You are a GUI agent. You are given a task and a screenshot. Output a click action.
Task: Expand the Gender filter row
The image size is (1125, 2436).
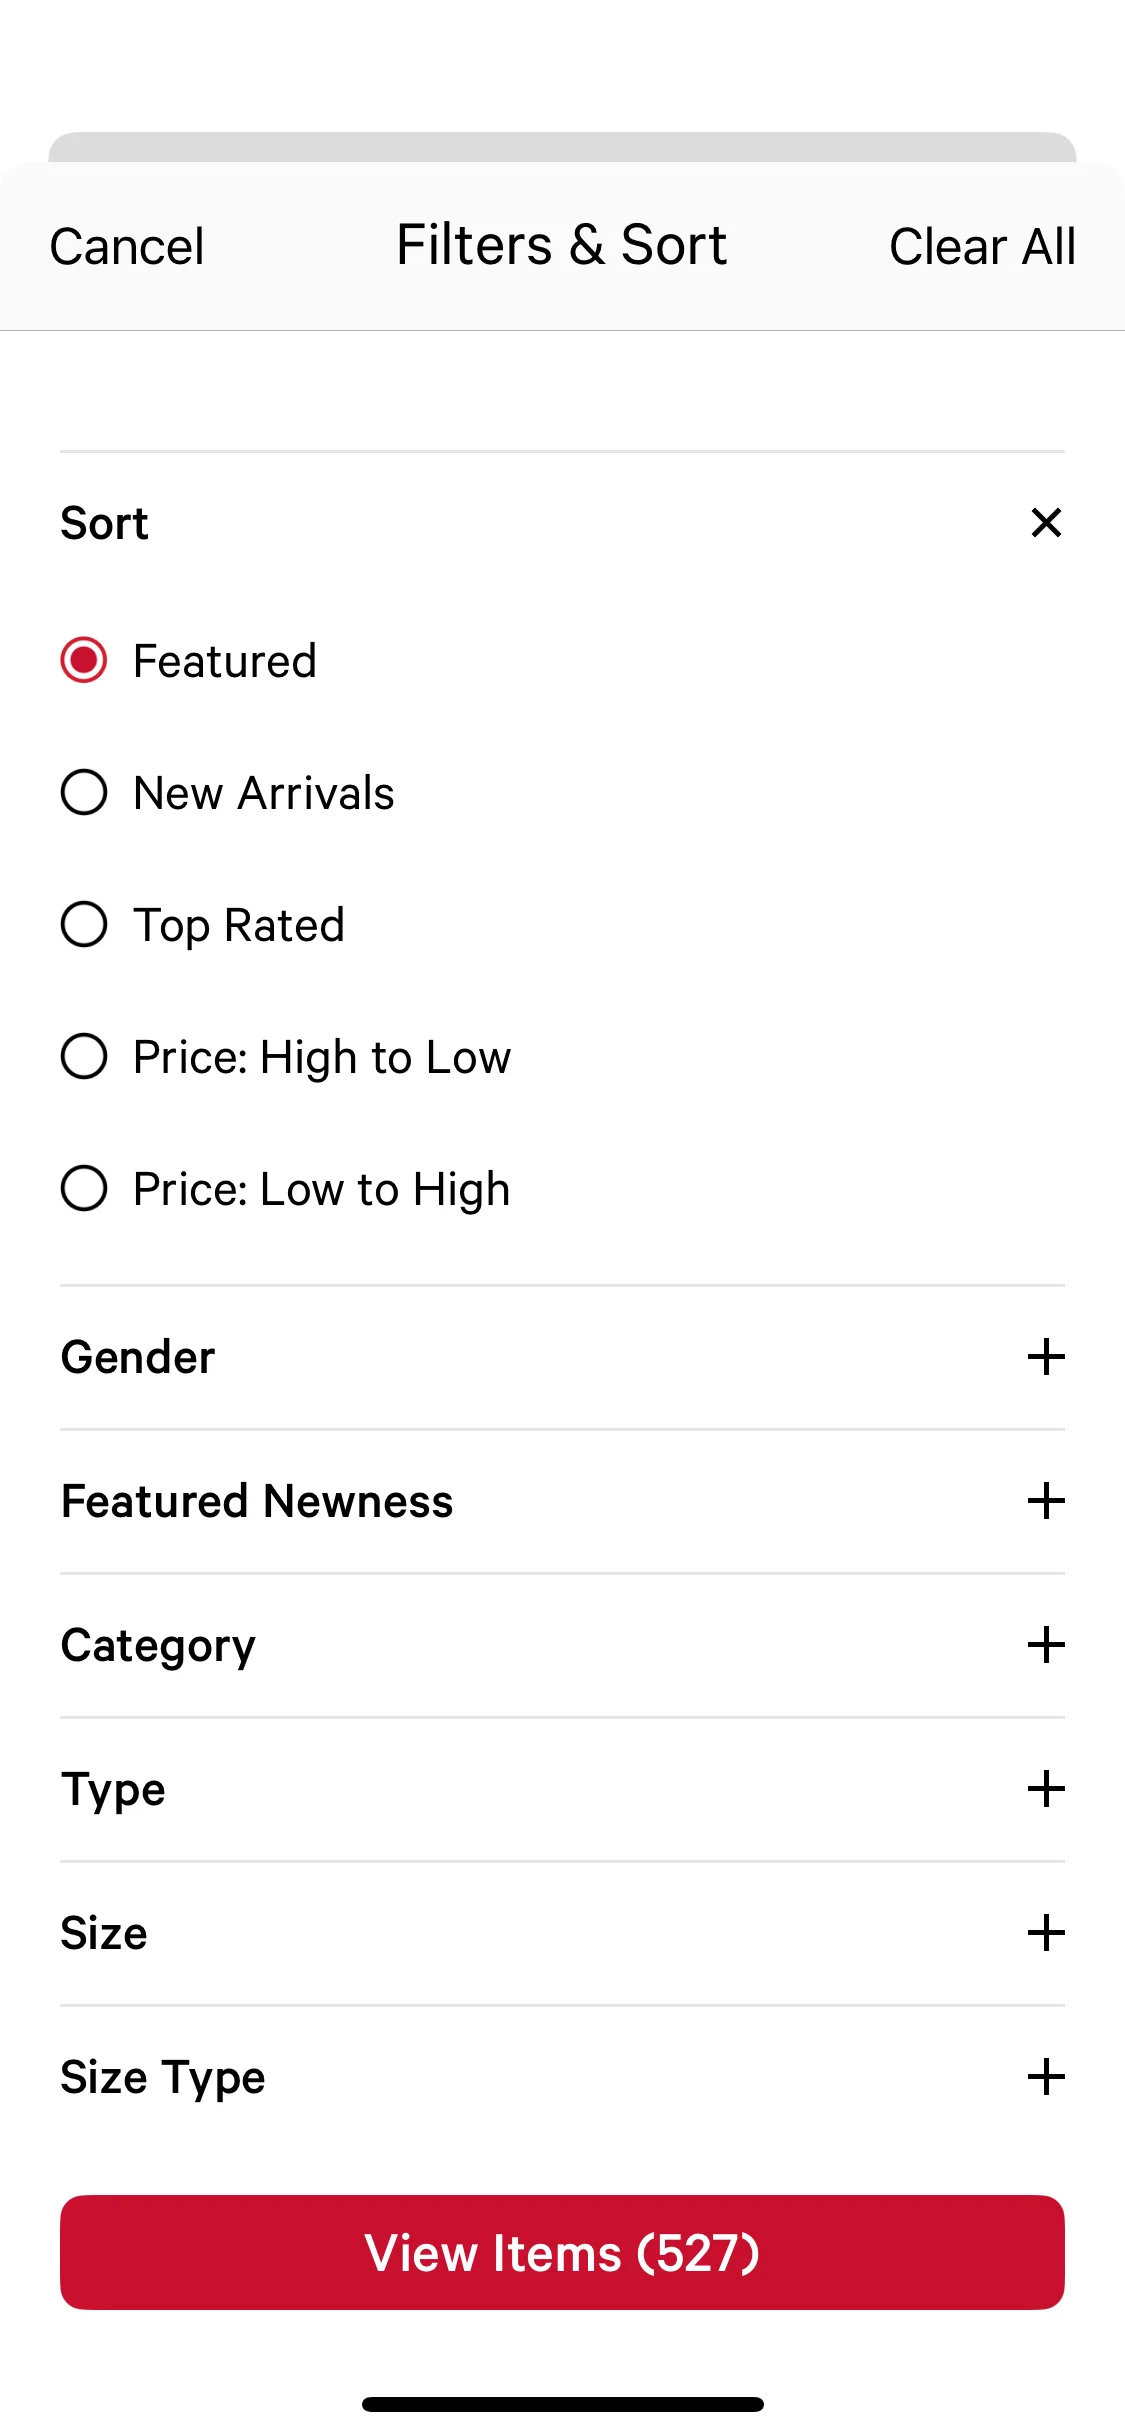[x=139, y=1357]
